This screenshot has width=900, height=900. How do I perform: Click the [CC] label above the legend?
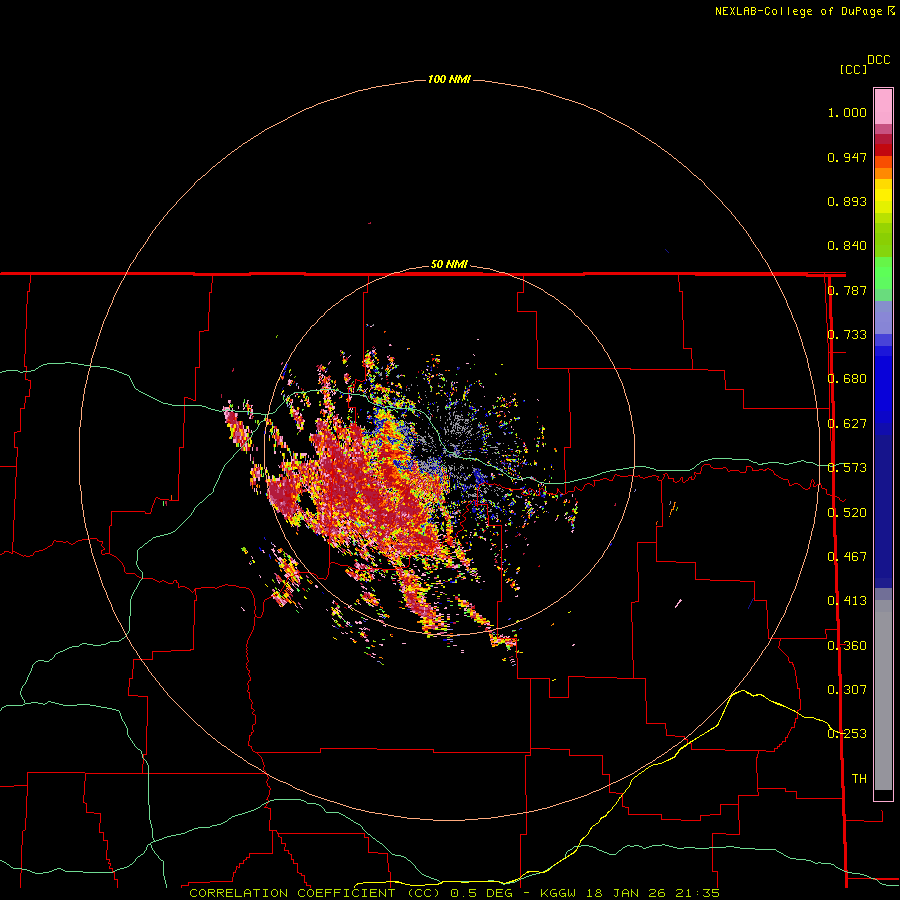(x=853, y=69)
